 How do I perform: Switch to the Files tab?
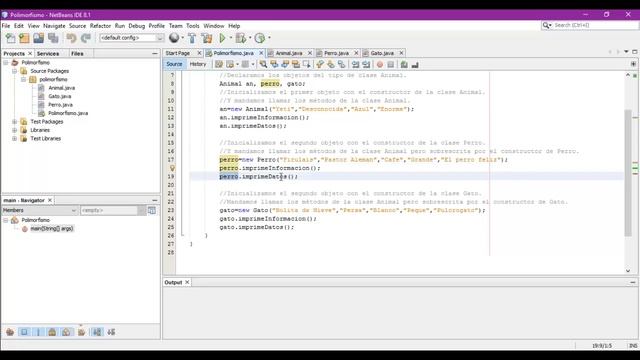[77, 53]
